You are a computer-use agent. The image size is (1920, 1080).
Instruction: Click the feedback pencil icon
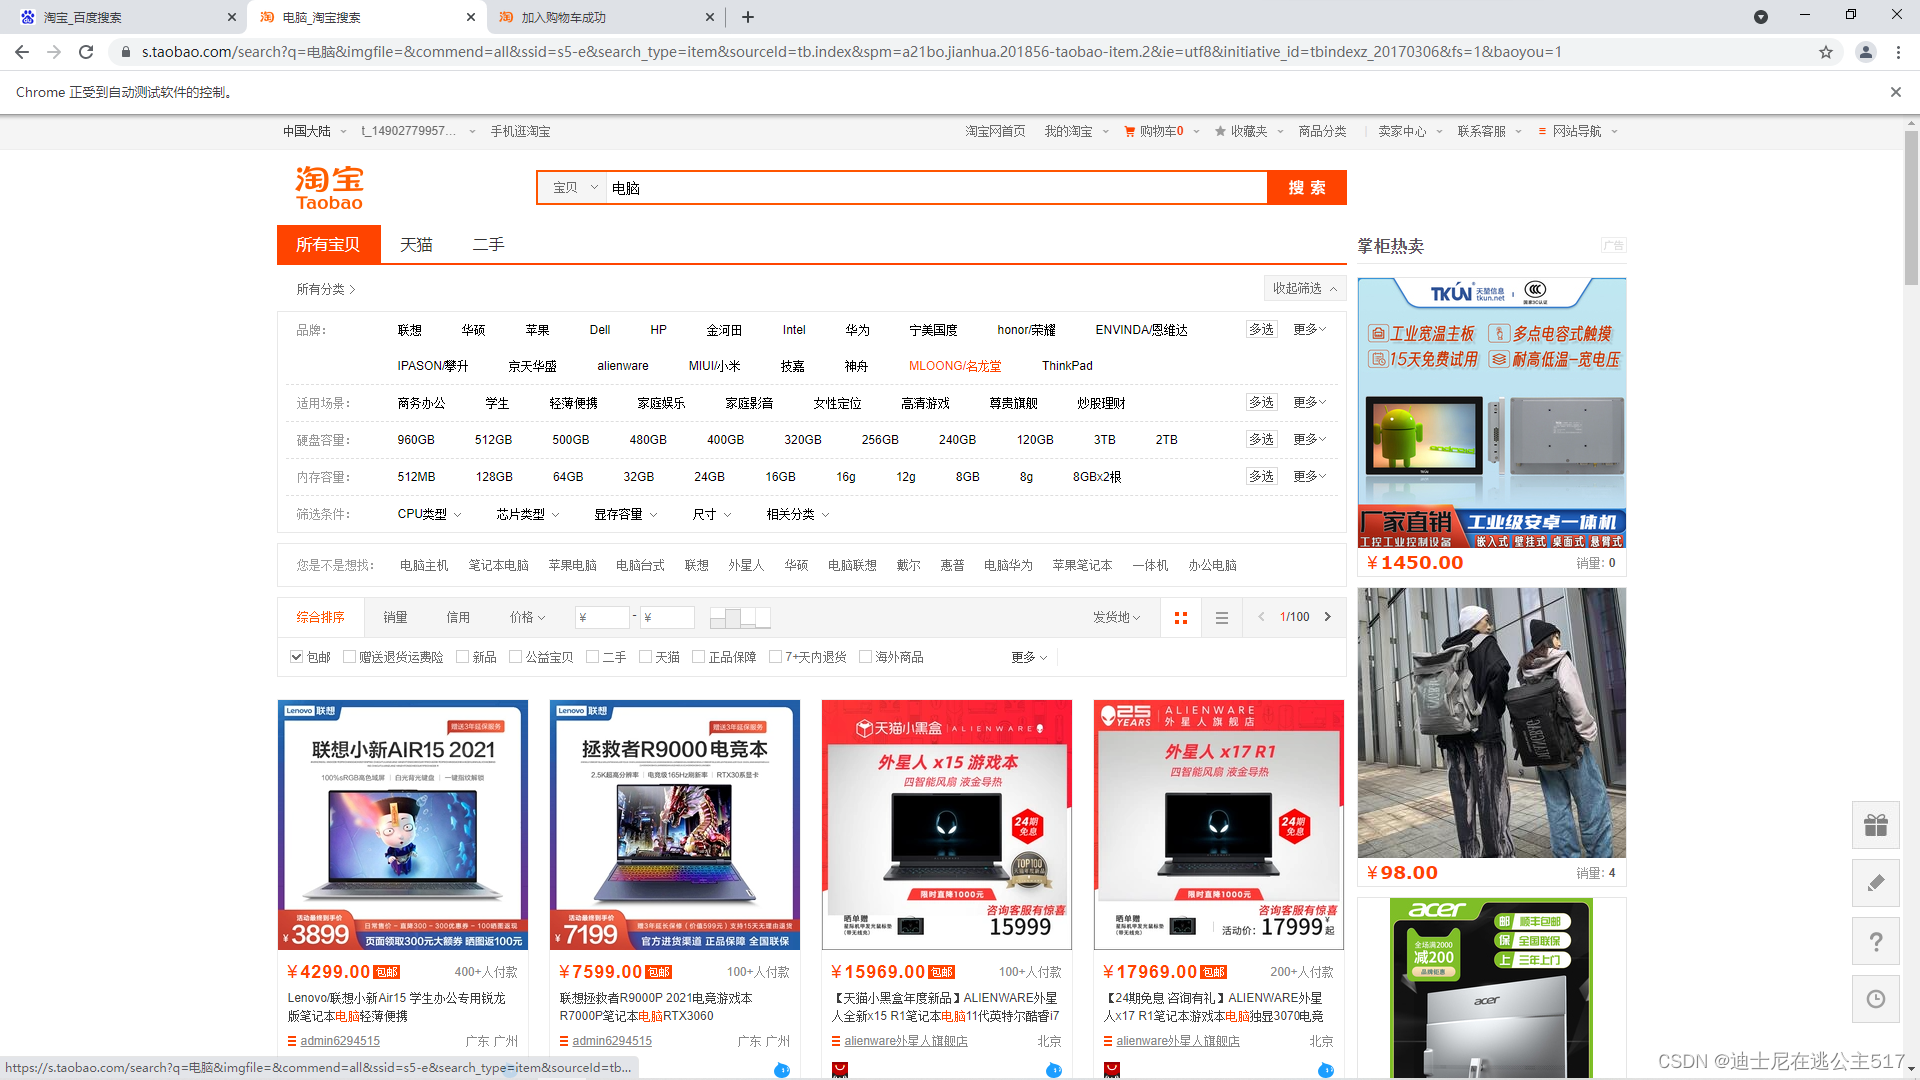(x=1876, y=883)
